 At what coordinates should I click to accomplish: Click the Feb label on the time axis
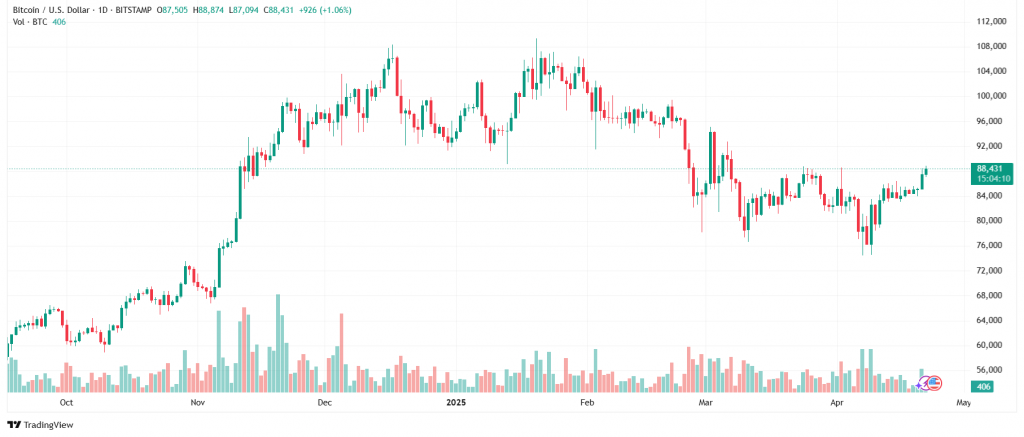587,403
